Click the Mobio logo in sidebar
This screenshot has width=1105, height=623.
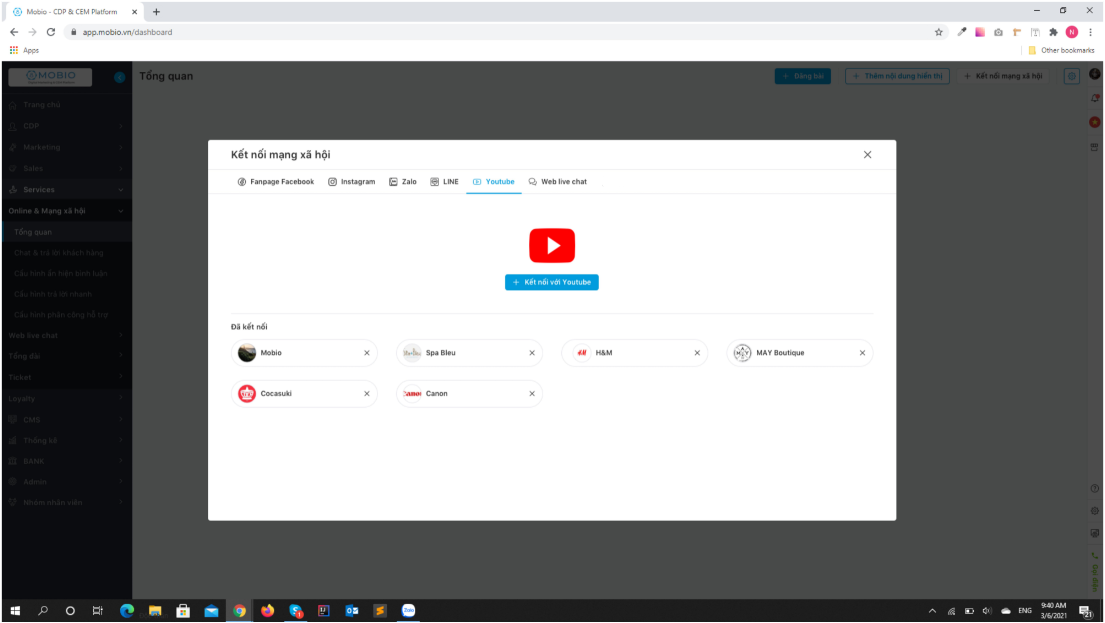pyautogui.click(x=50, y=77)
